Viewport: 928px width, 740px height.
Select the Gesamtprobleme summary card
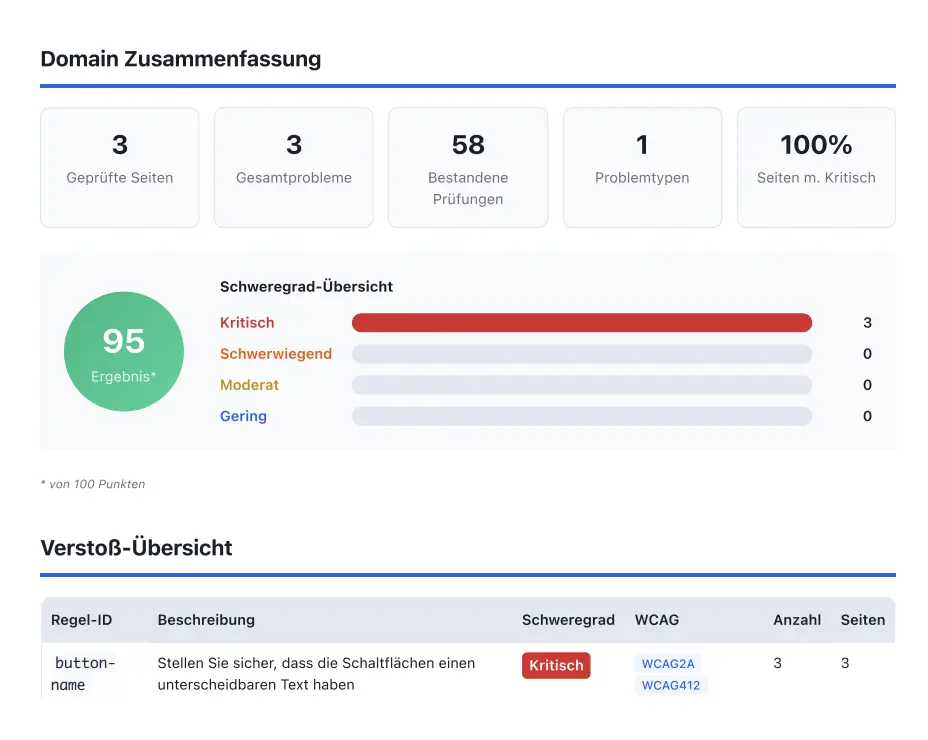[x=294, y=167]
